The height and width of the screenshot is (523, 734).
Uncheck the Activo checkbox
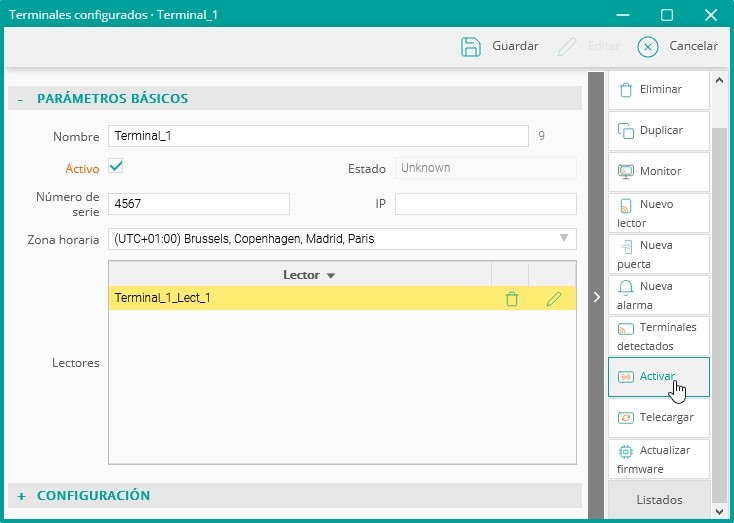(115, 167)
